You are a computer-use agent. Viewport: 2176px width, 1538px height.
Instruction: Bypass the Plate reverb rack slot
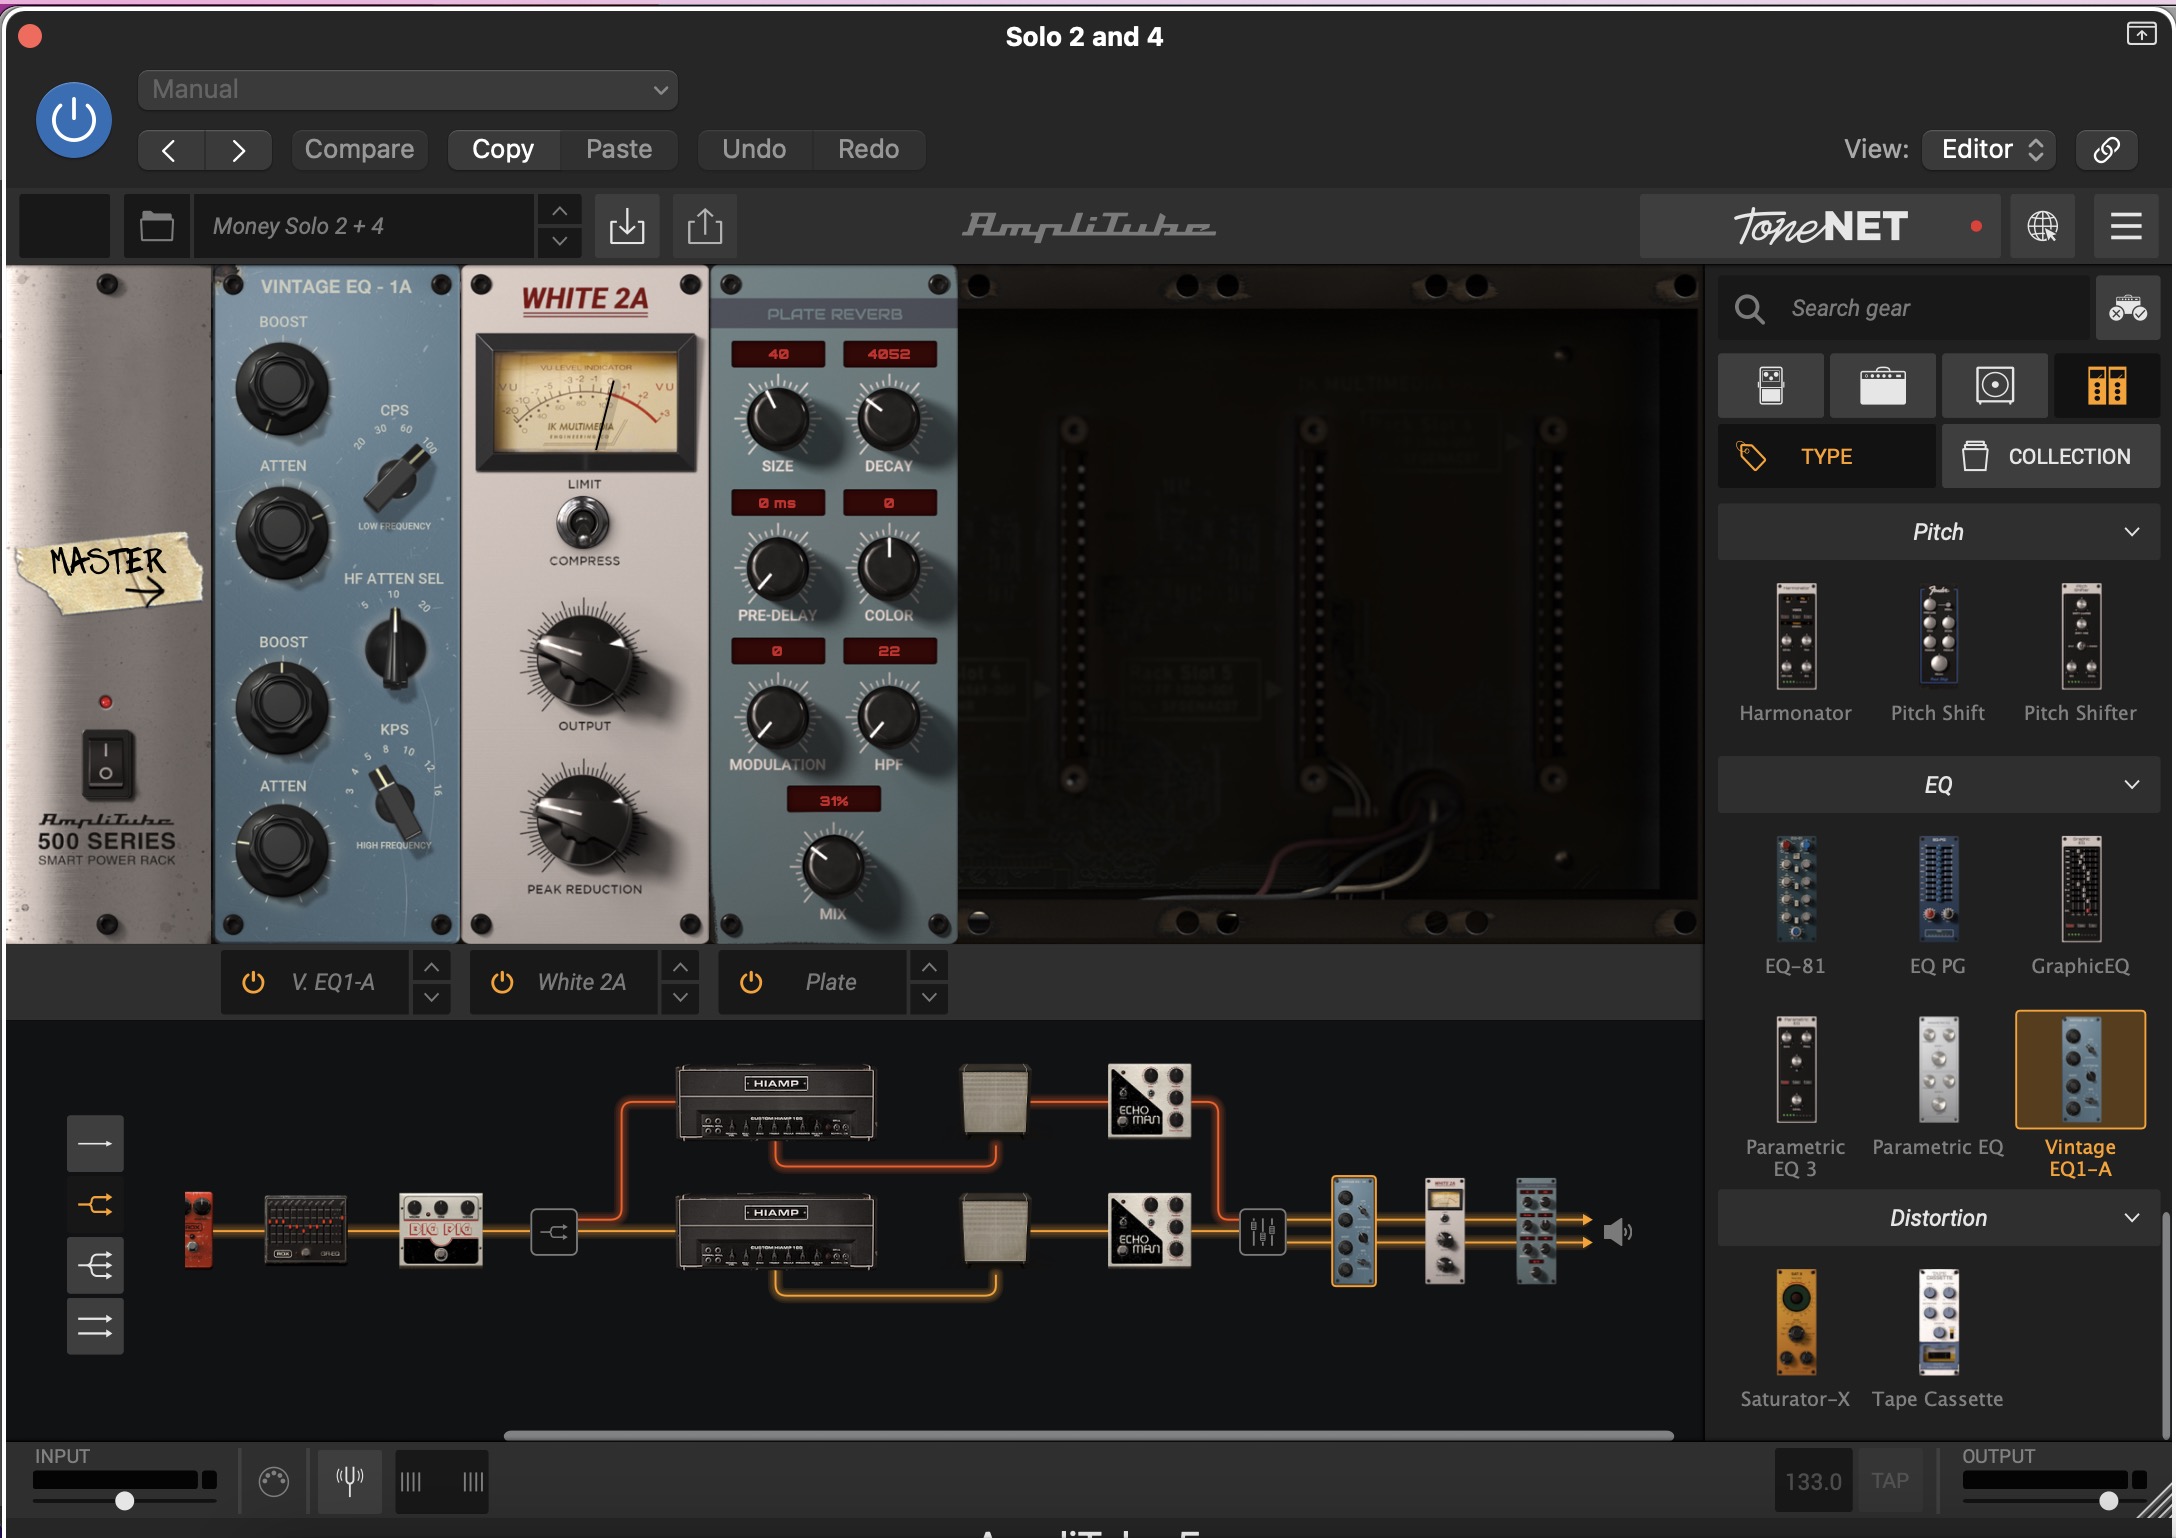click(751, 982)
